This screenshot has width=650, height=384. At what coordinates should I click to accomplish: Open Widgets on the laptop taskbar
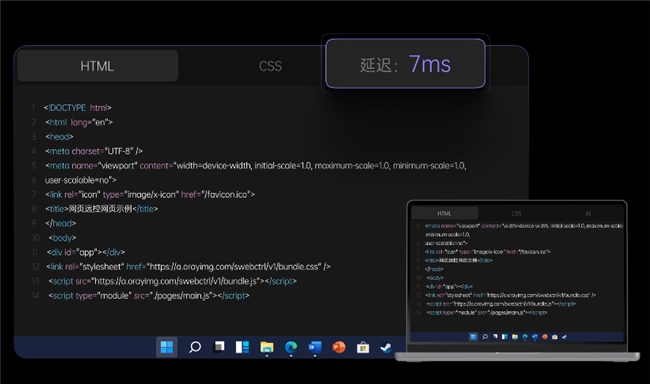click(504, 337)
